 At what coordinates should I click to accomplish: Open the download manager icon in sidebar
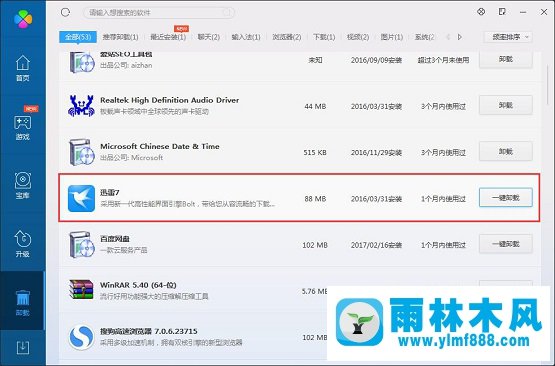click(23, 348)
